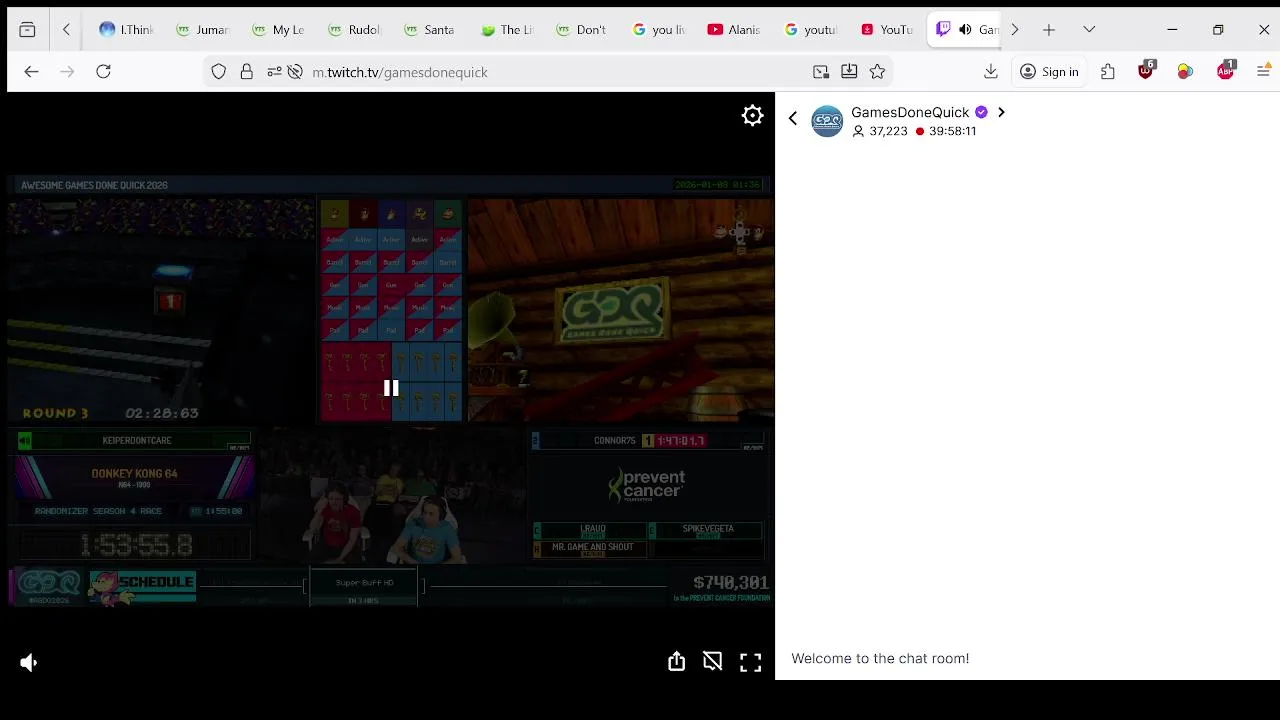Switch to the Santa tab
Screen dimensions: 1280x720
[431, 30]
